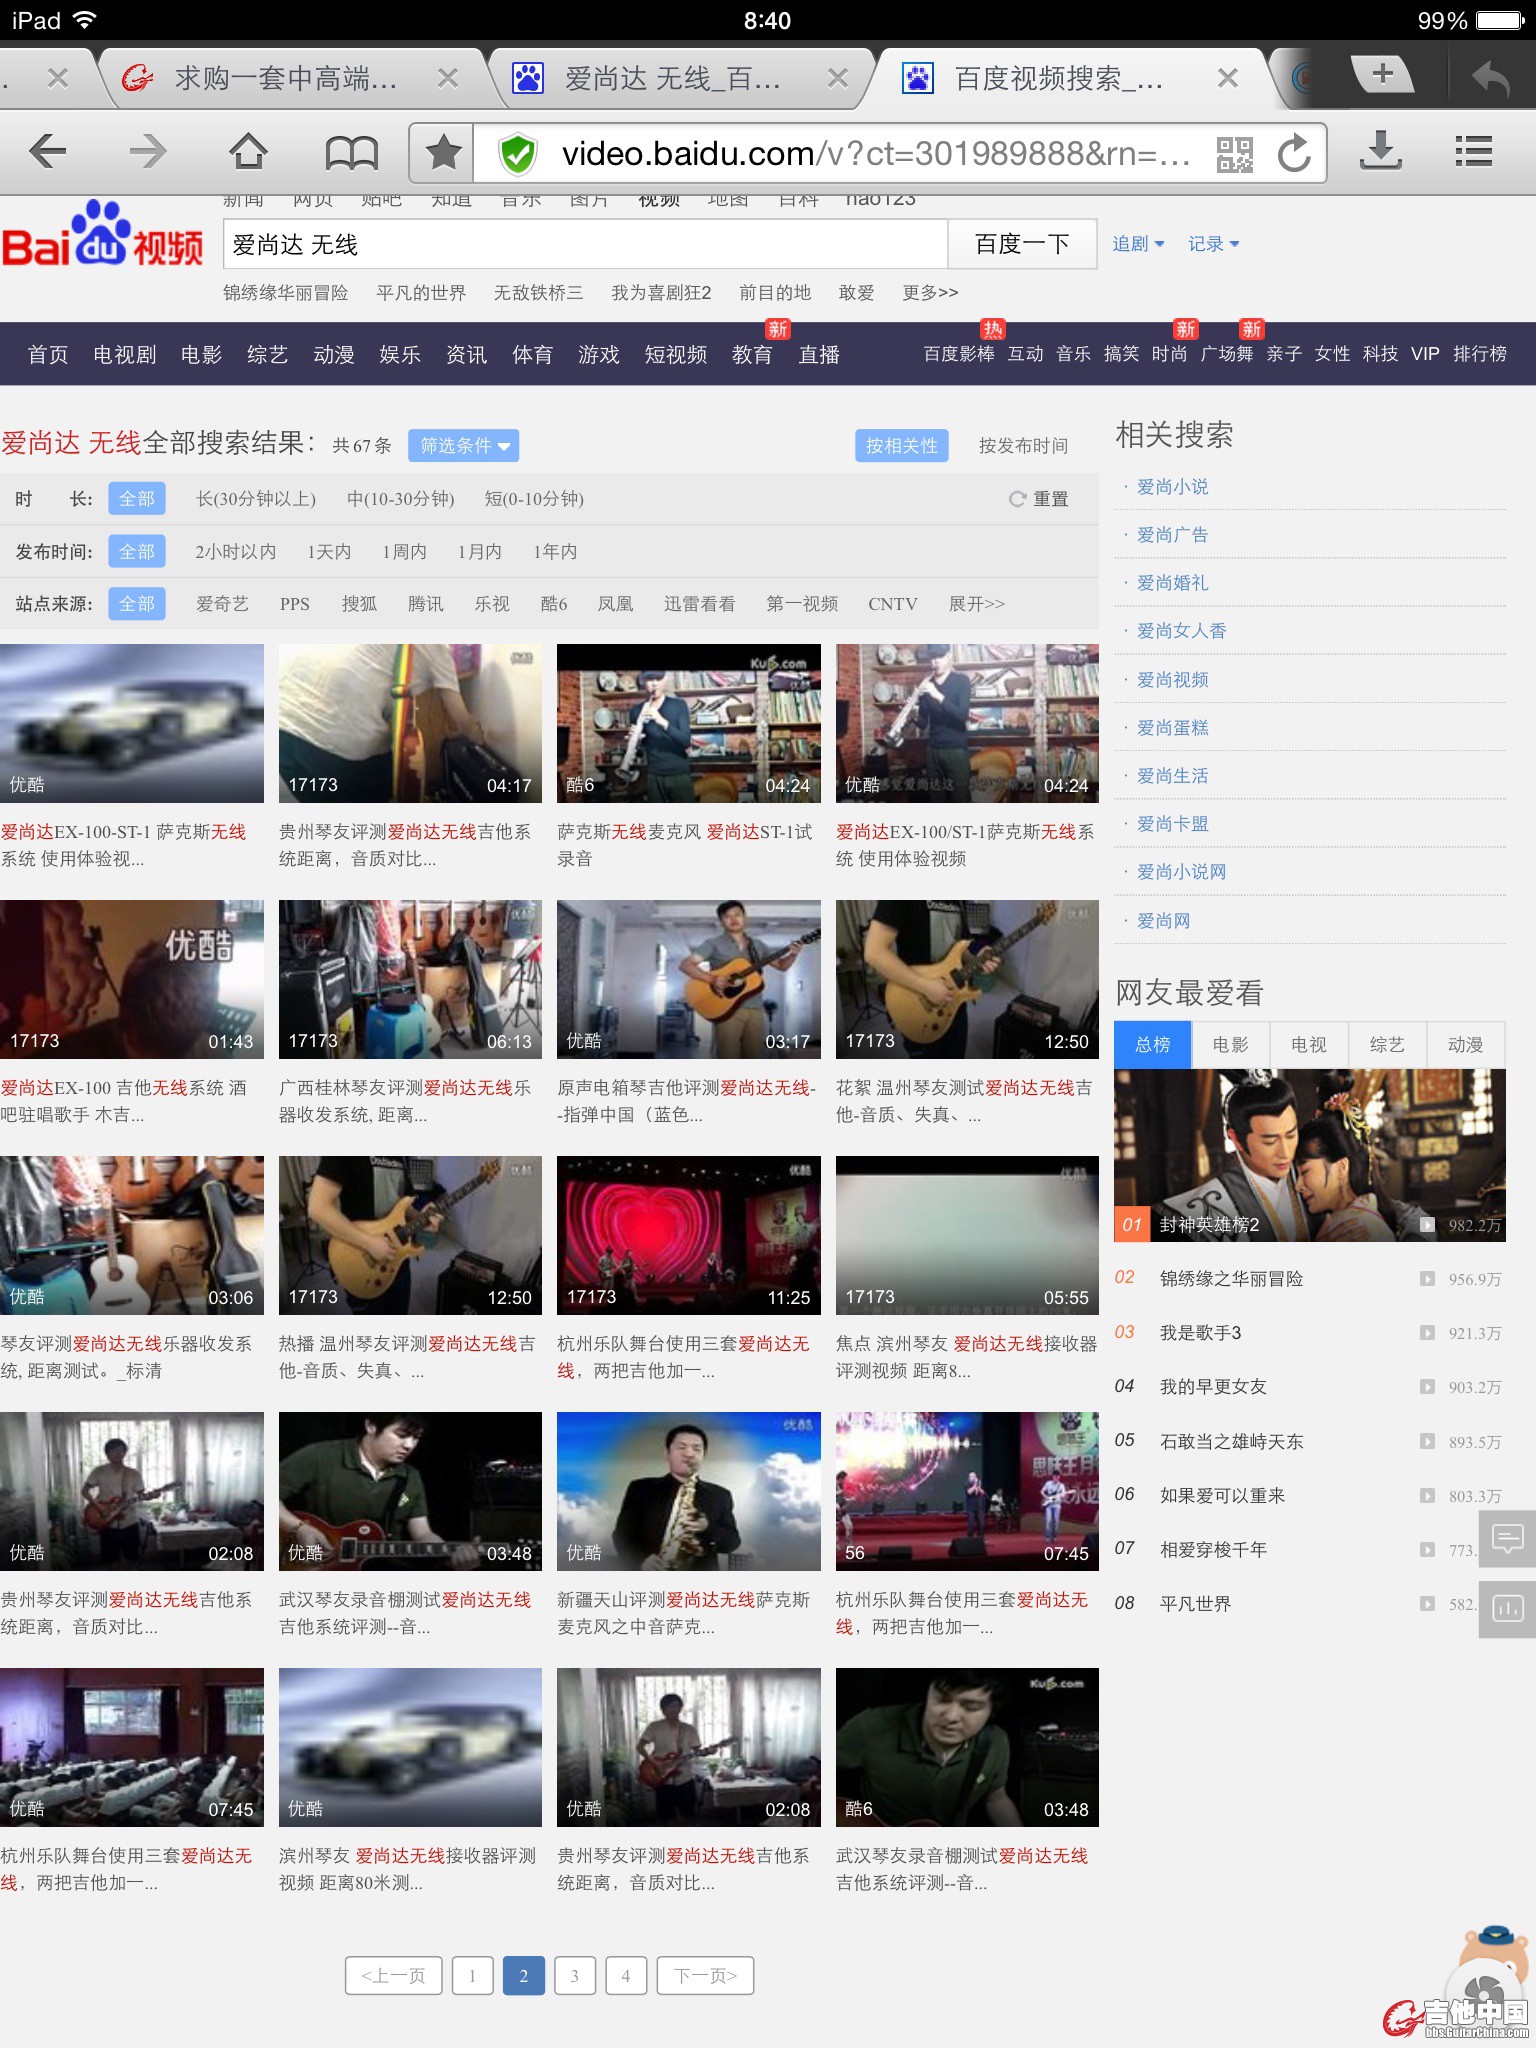Open the 筛选条件 dropdown

(x=463, y=446)
